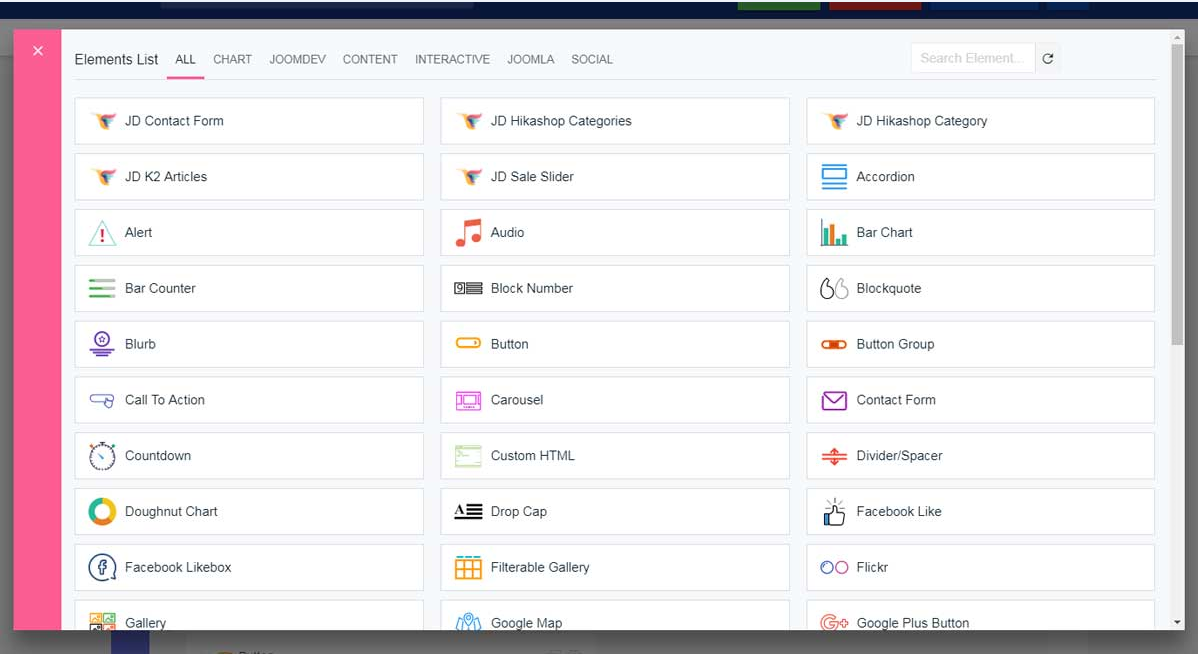Select the Facebook Likebox icon
This screenshot has width=1198, height=654.
pos(102,567)
